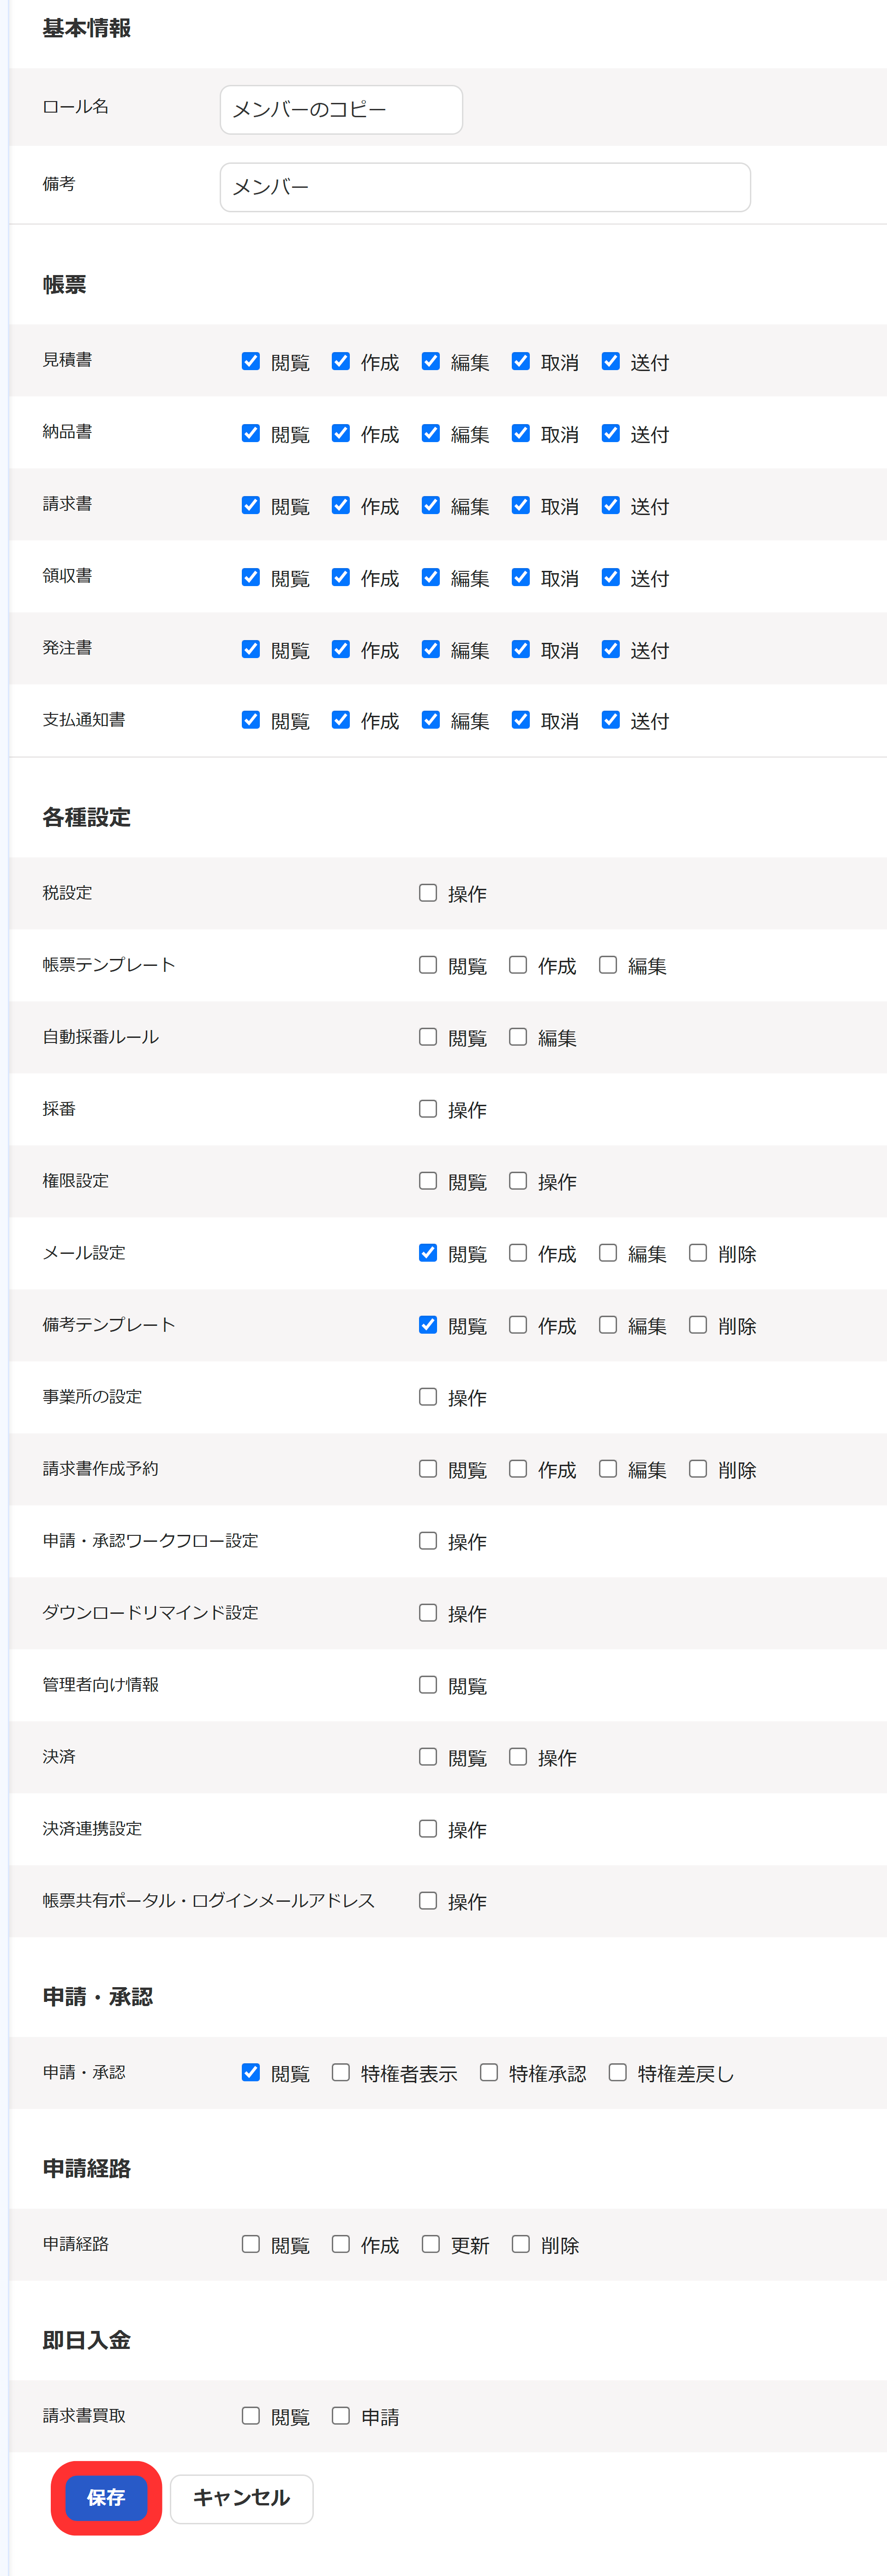Enable 削除 for 請求書作成予約
887x2576 pixels.
(698, 1469)
